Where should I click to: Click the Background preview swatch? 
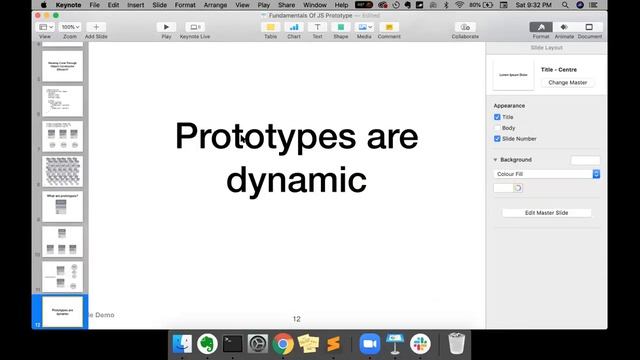click(x=585, y=160)
